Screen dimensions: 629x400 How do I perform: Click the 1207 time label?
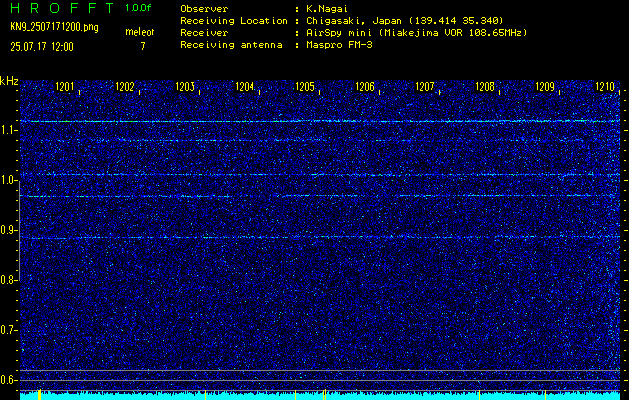pyautogui.click(x=425, y=87)
